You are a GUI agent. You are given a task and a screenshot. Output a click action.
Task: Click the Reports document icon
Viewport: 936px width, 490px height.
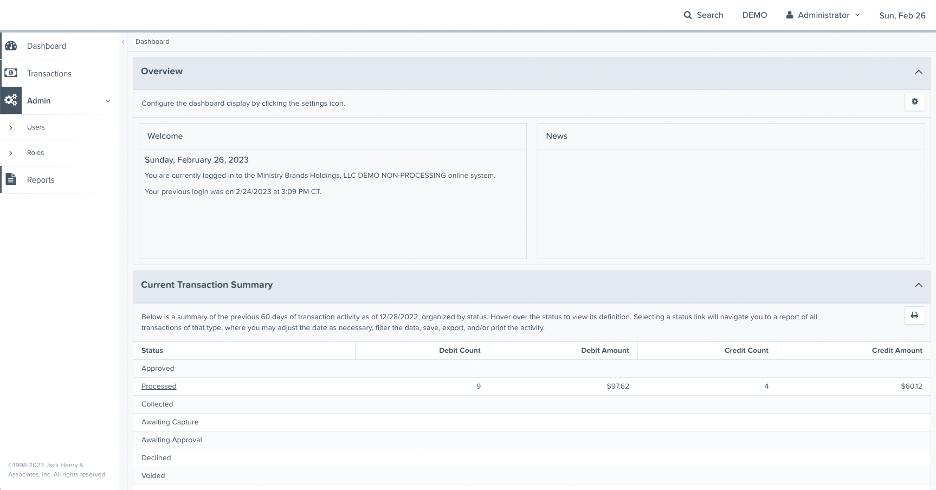point(11,180)
